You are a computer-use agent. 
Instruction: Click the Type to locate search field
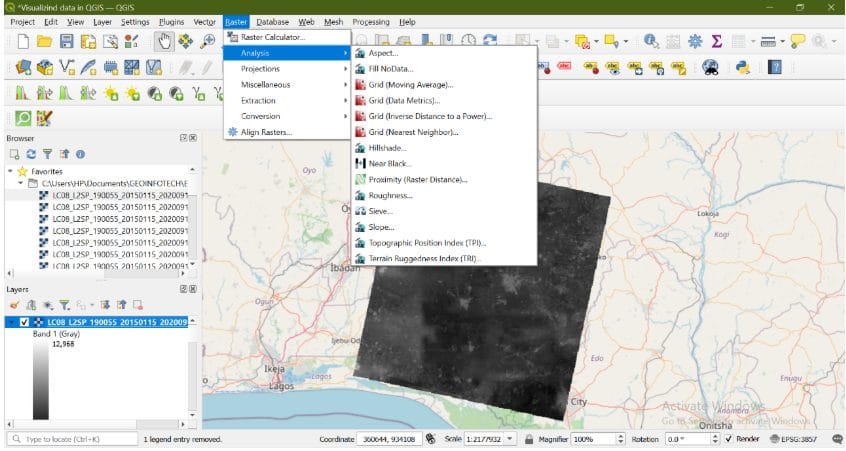coord(72,439)
